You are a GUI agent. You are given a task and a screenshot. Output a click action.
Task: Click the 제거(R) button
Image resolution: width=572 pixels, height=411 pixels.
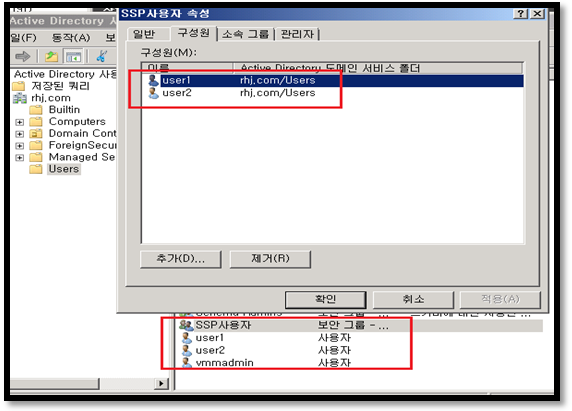(x=270, y=259)
